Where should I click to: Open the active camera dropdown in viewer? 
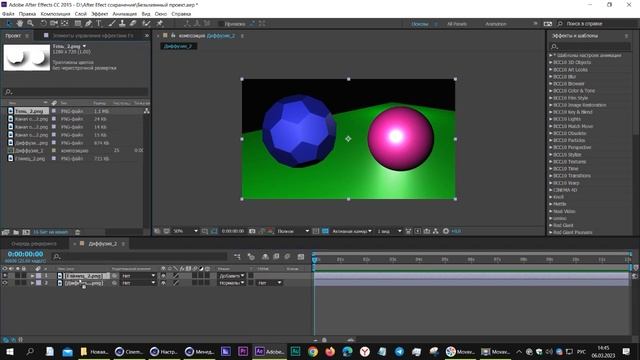[352, 231]
